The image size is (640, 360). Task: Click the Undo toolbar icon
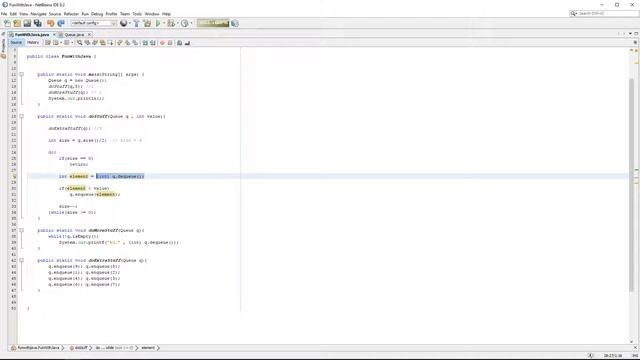(51, 24)
